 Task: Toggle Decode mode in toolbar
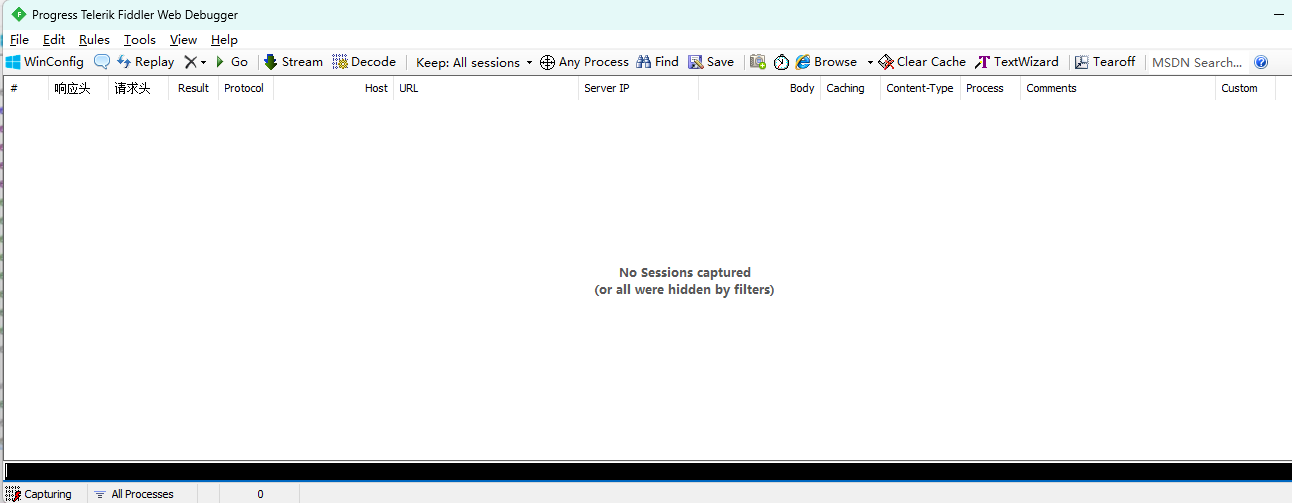pyautogui.click(x=364, y=62)
